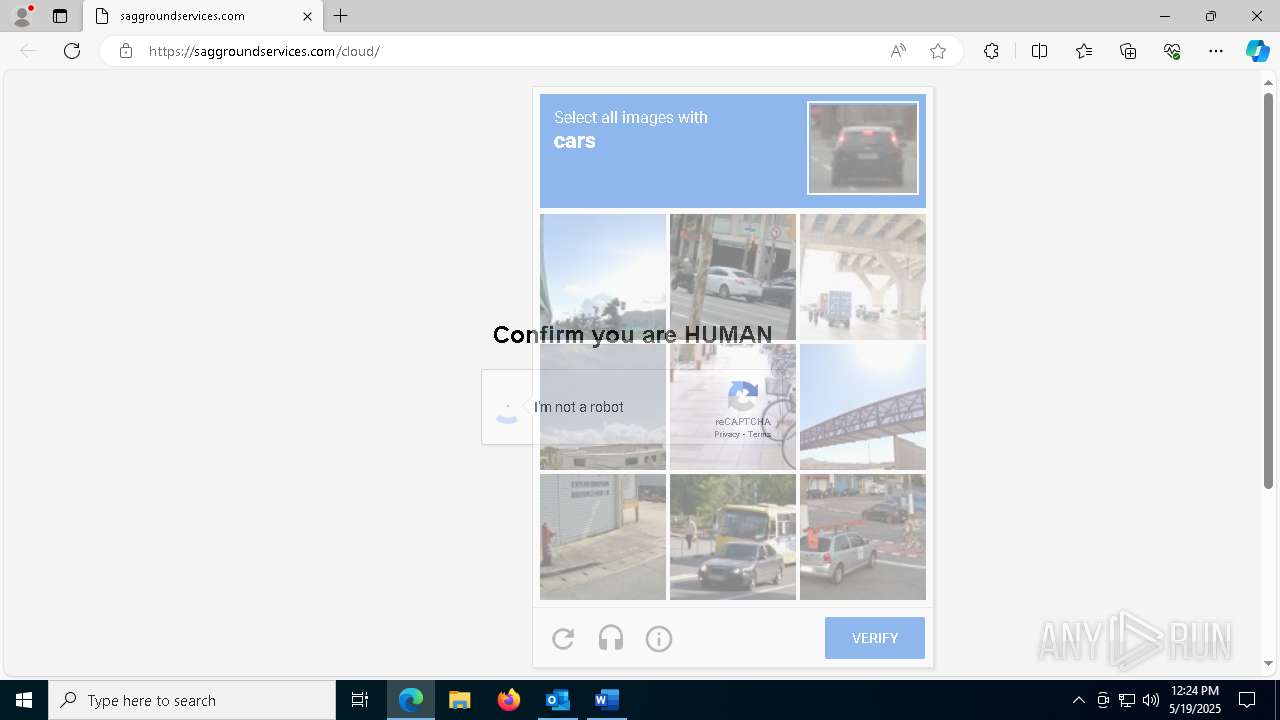The image size is (1280, 720).
Task: Open the Copilot sidebar
Action: tap(1257, 51)
